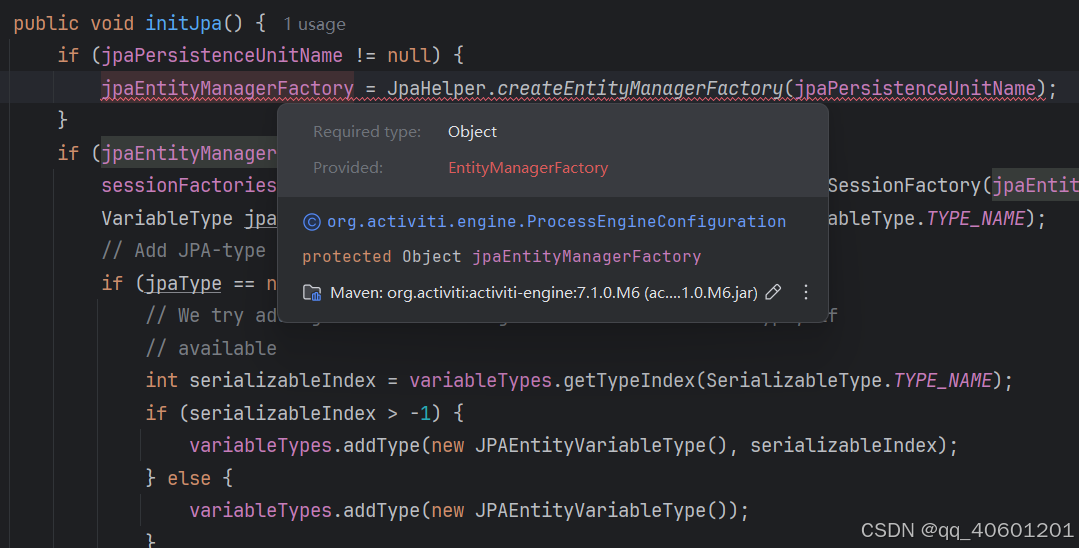Click sessionFactories variable
This screenshot has width=1079, height=548.
point(189,185)
